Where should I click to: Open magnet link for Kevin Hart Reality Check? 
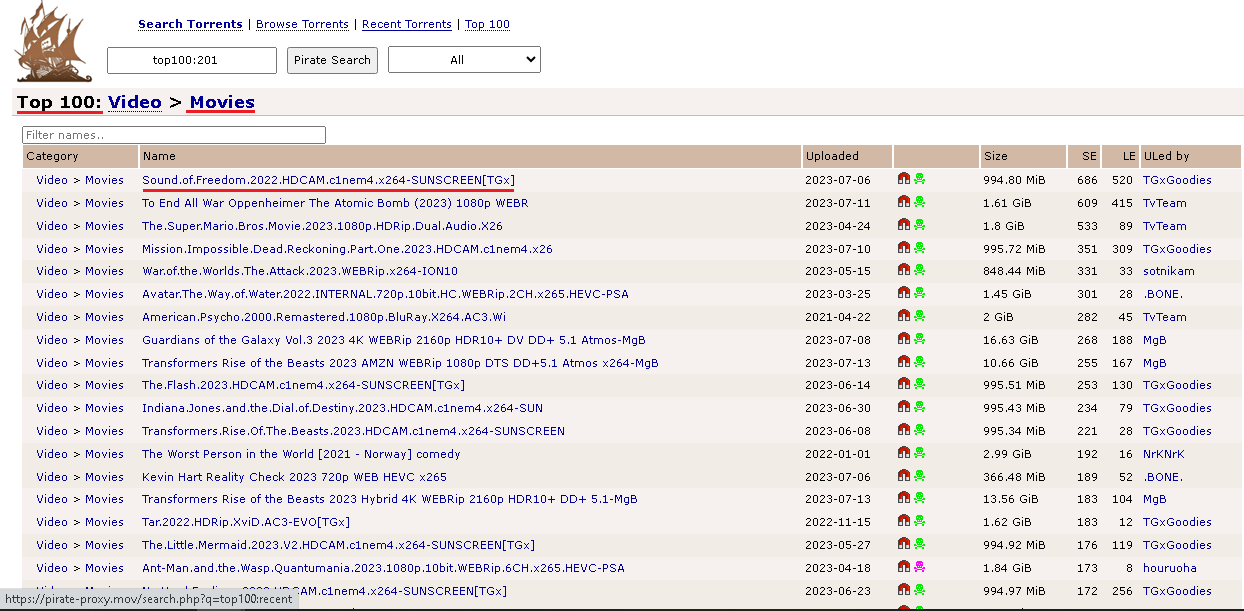[904, 476]
